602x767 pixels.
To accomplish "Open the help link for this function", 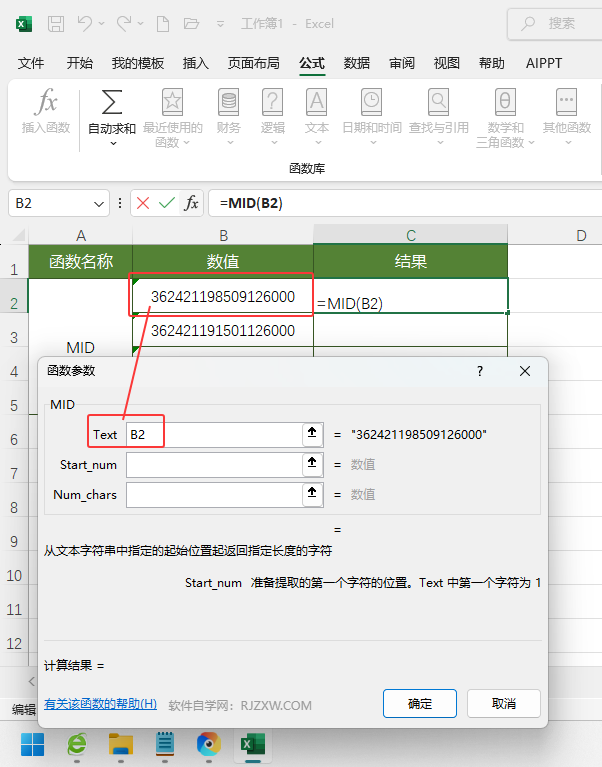I will (100, 704).
